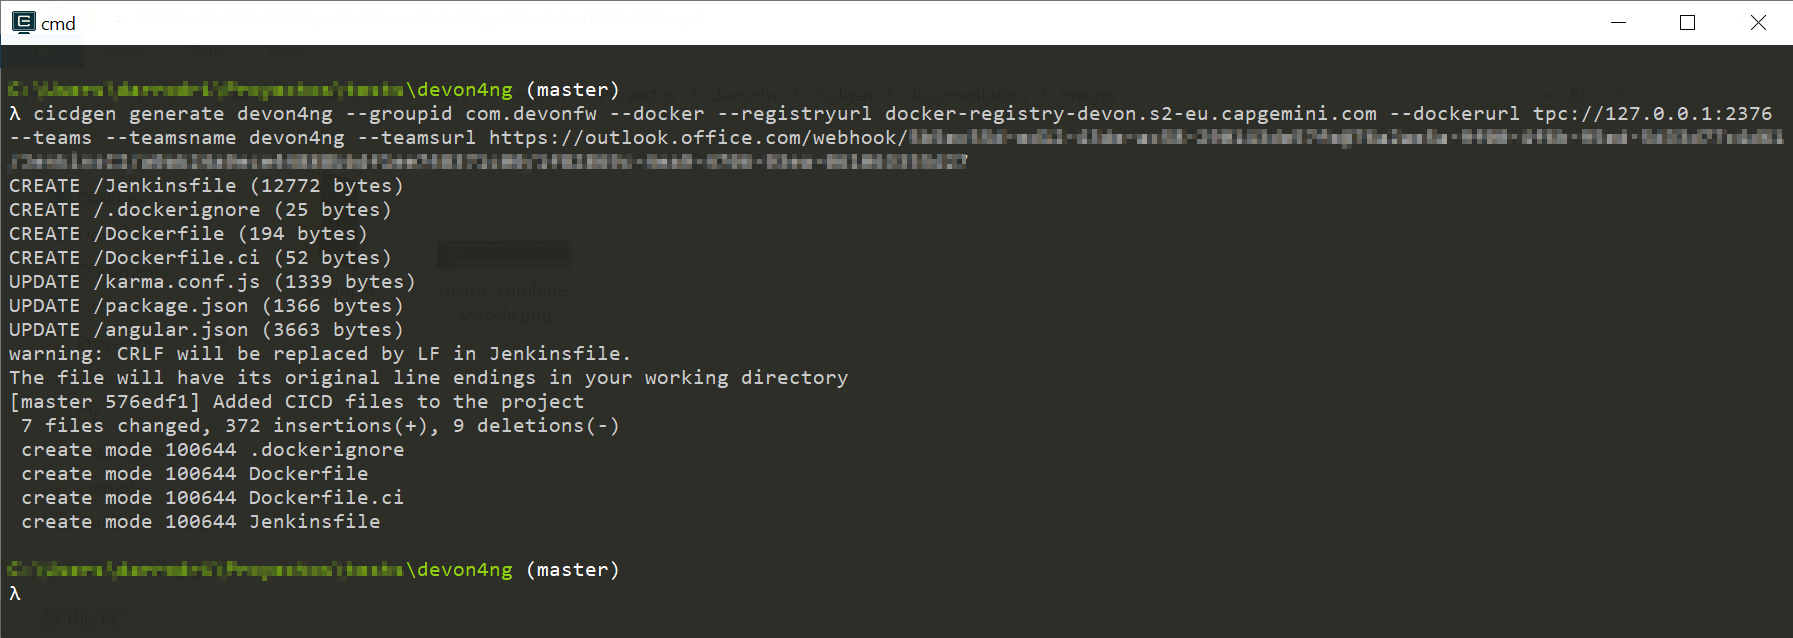
Task: Click the lambda prompt symbol in the terminal
Action: coord(14,592)
